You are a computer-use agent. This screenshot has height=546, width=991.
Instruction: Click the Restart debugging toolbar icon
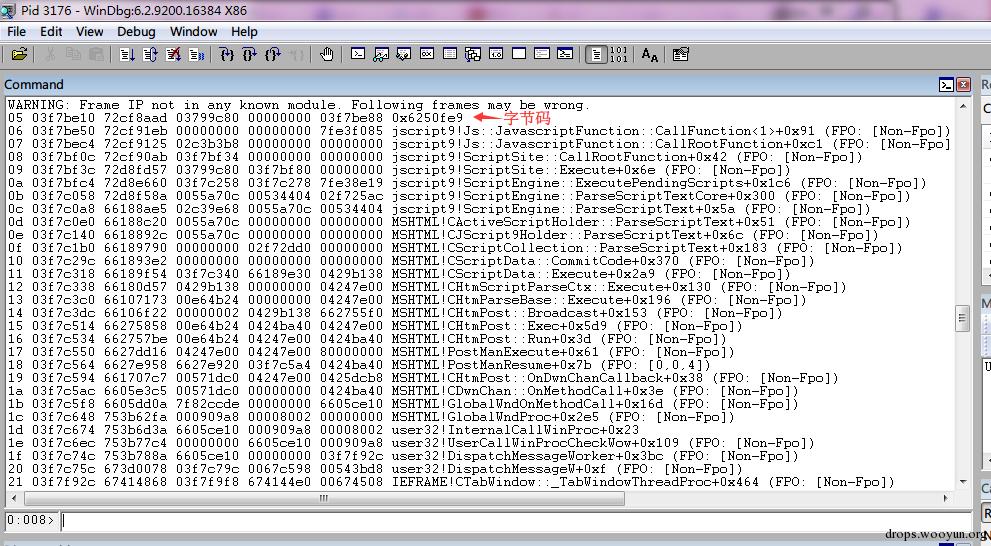click(x=149, y=55)
